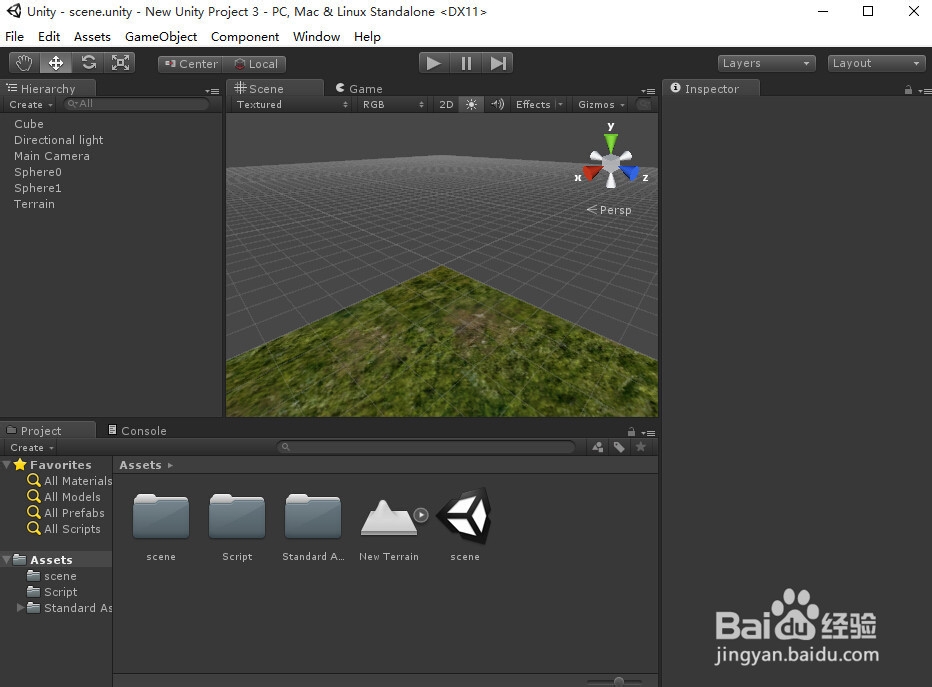Screen dimensions: 932x687
Task: Select All Prefabs favorite search
Action: point(66,512)
